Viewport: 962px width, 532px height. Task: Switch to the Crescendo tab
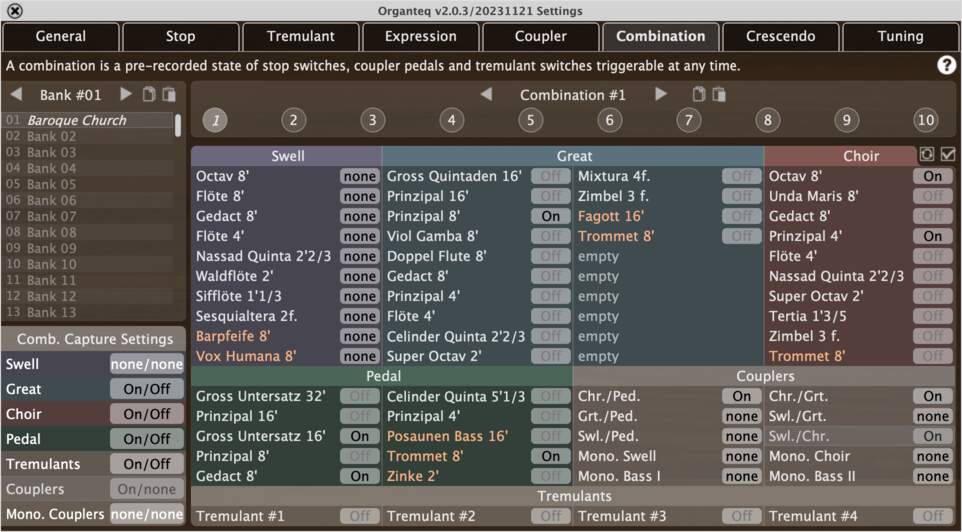780,36
